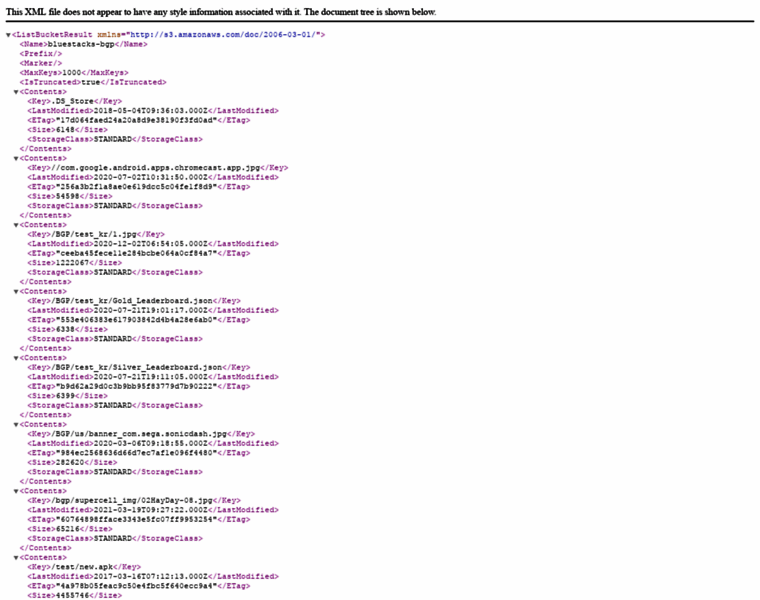Click the xmlns URL http://s3.amazonaws.com/doc/2006-03-01/
760x600 pixels.
click(223, 34)
